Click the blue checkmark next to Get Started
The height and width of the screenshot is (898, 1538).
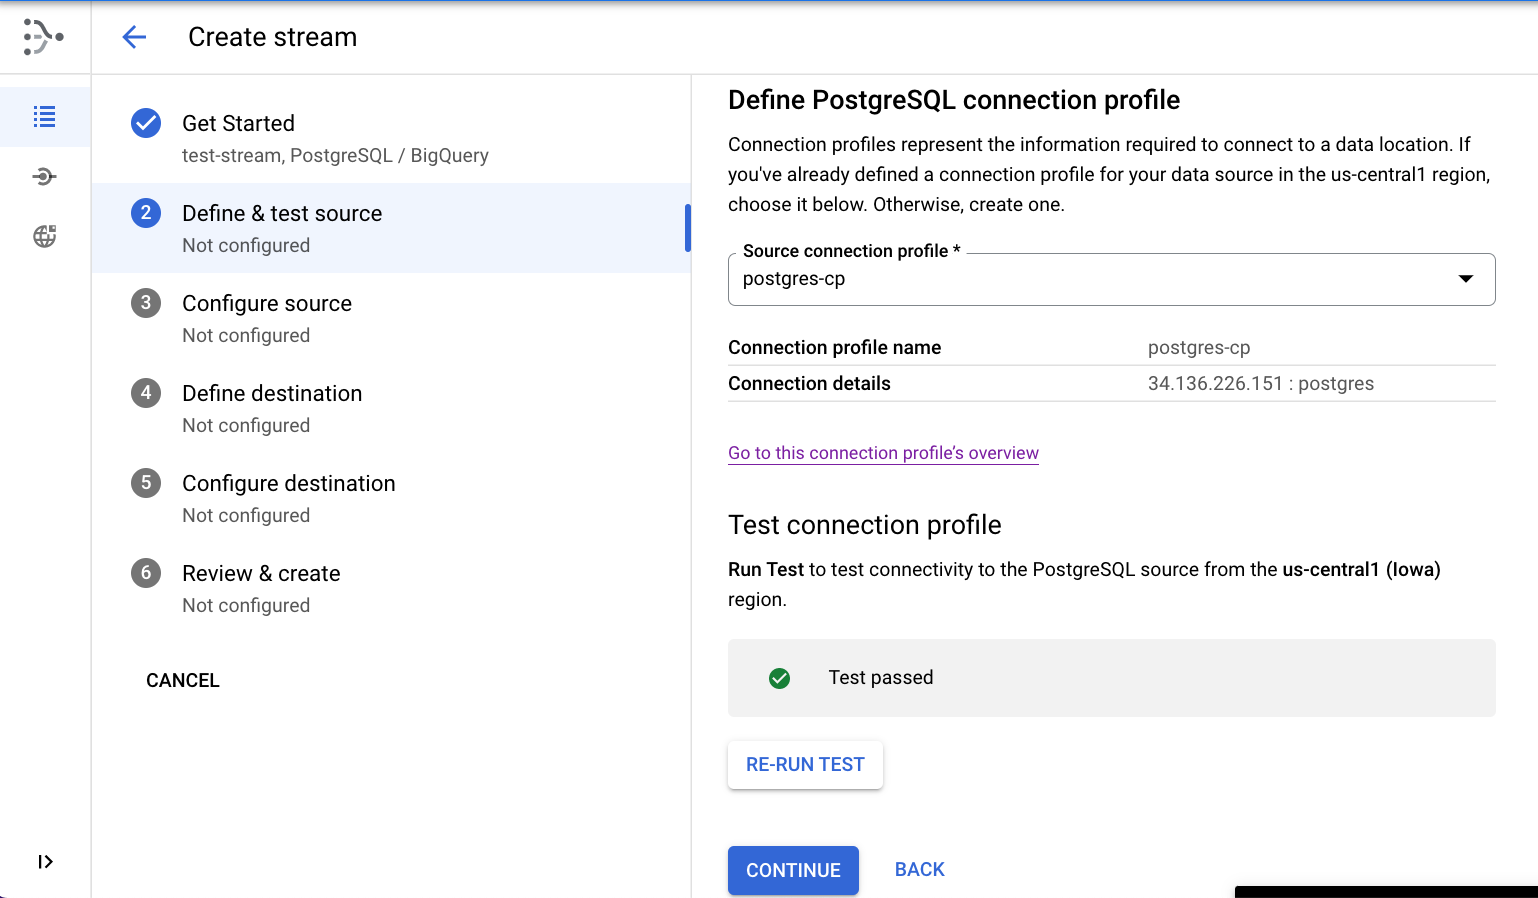[x=146, y=123]
